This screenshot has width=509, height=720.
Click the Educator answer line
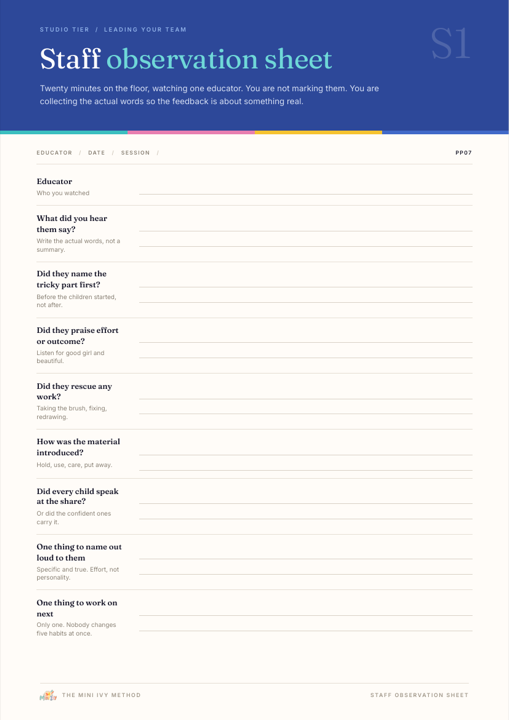click(x=305, y=194)
